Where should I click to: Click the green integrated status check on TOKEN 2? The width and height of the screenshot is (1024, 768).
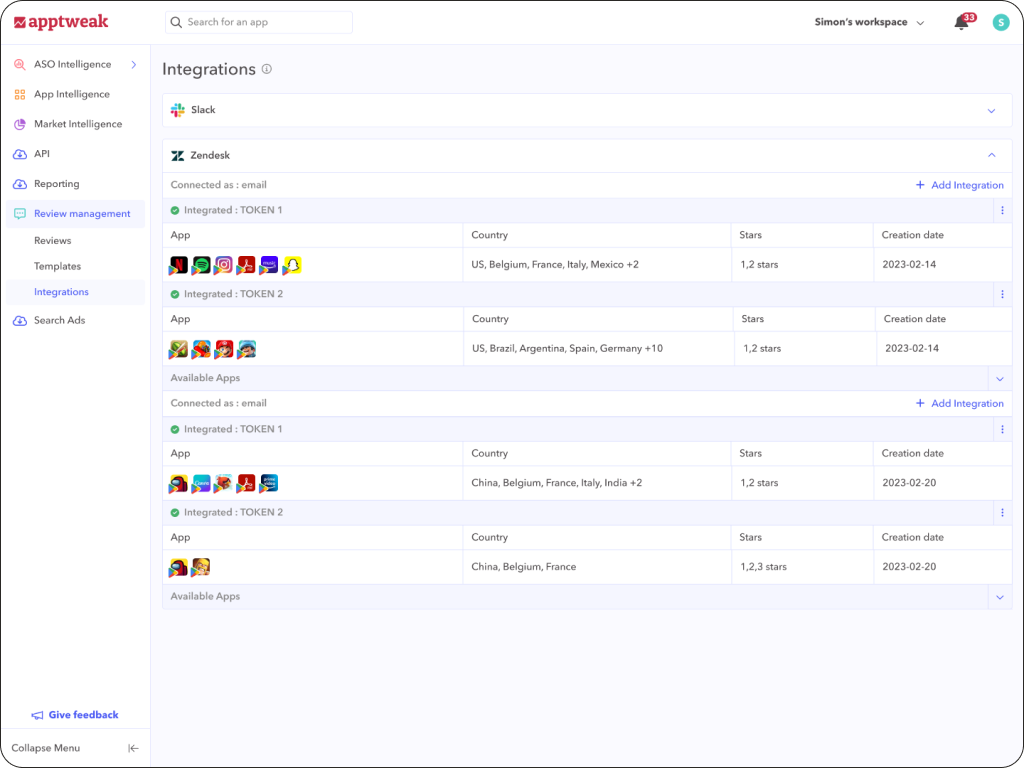175,294
